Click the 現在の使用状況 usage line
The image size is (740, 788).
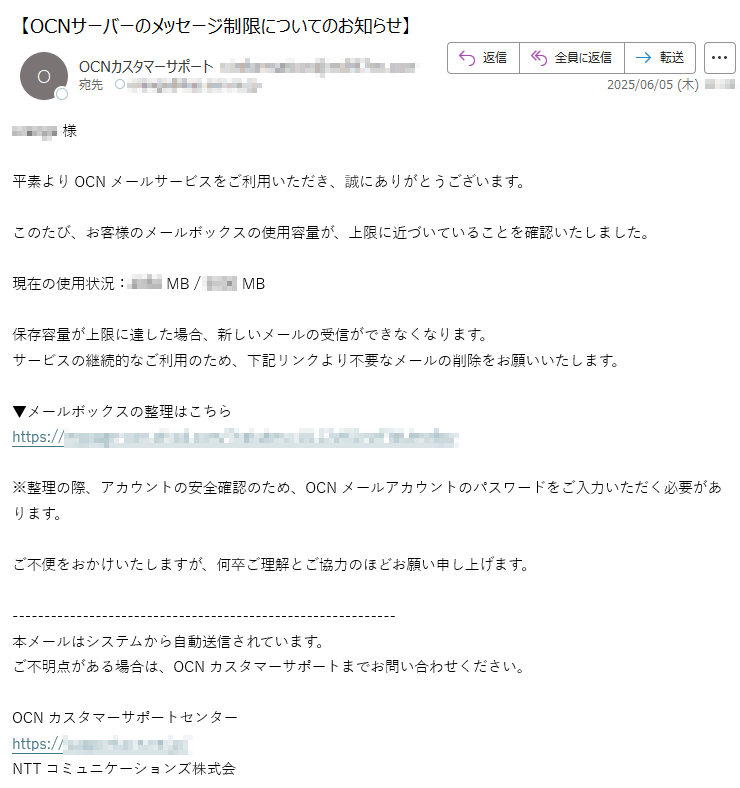139,284
